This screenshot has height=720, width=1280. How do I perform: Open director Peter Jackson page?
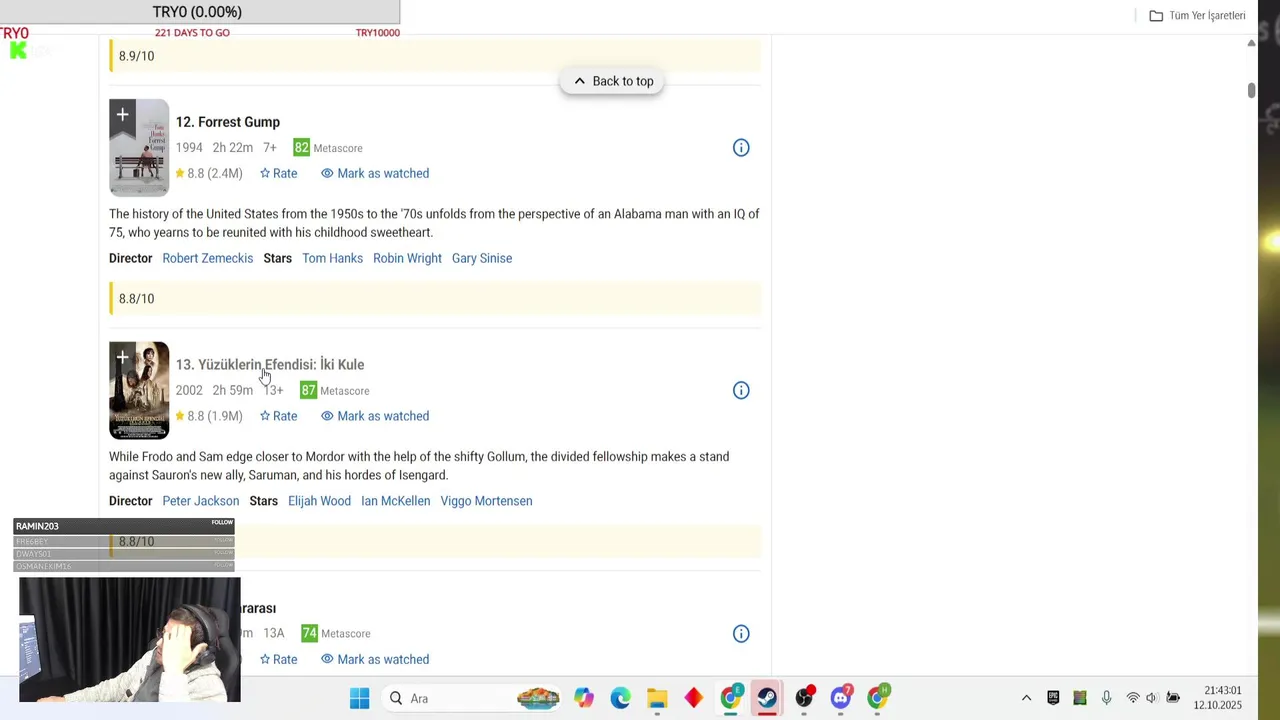point(201,501)
